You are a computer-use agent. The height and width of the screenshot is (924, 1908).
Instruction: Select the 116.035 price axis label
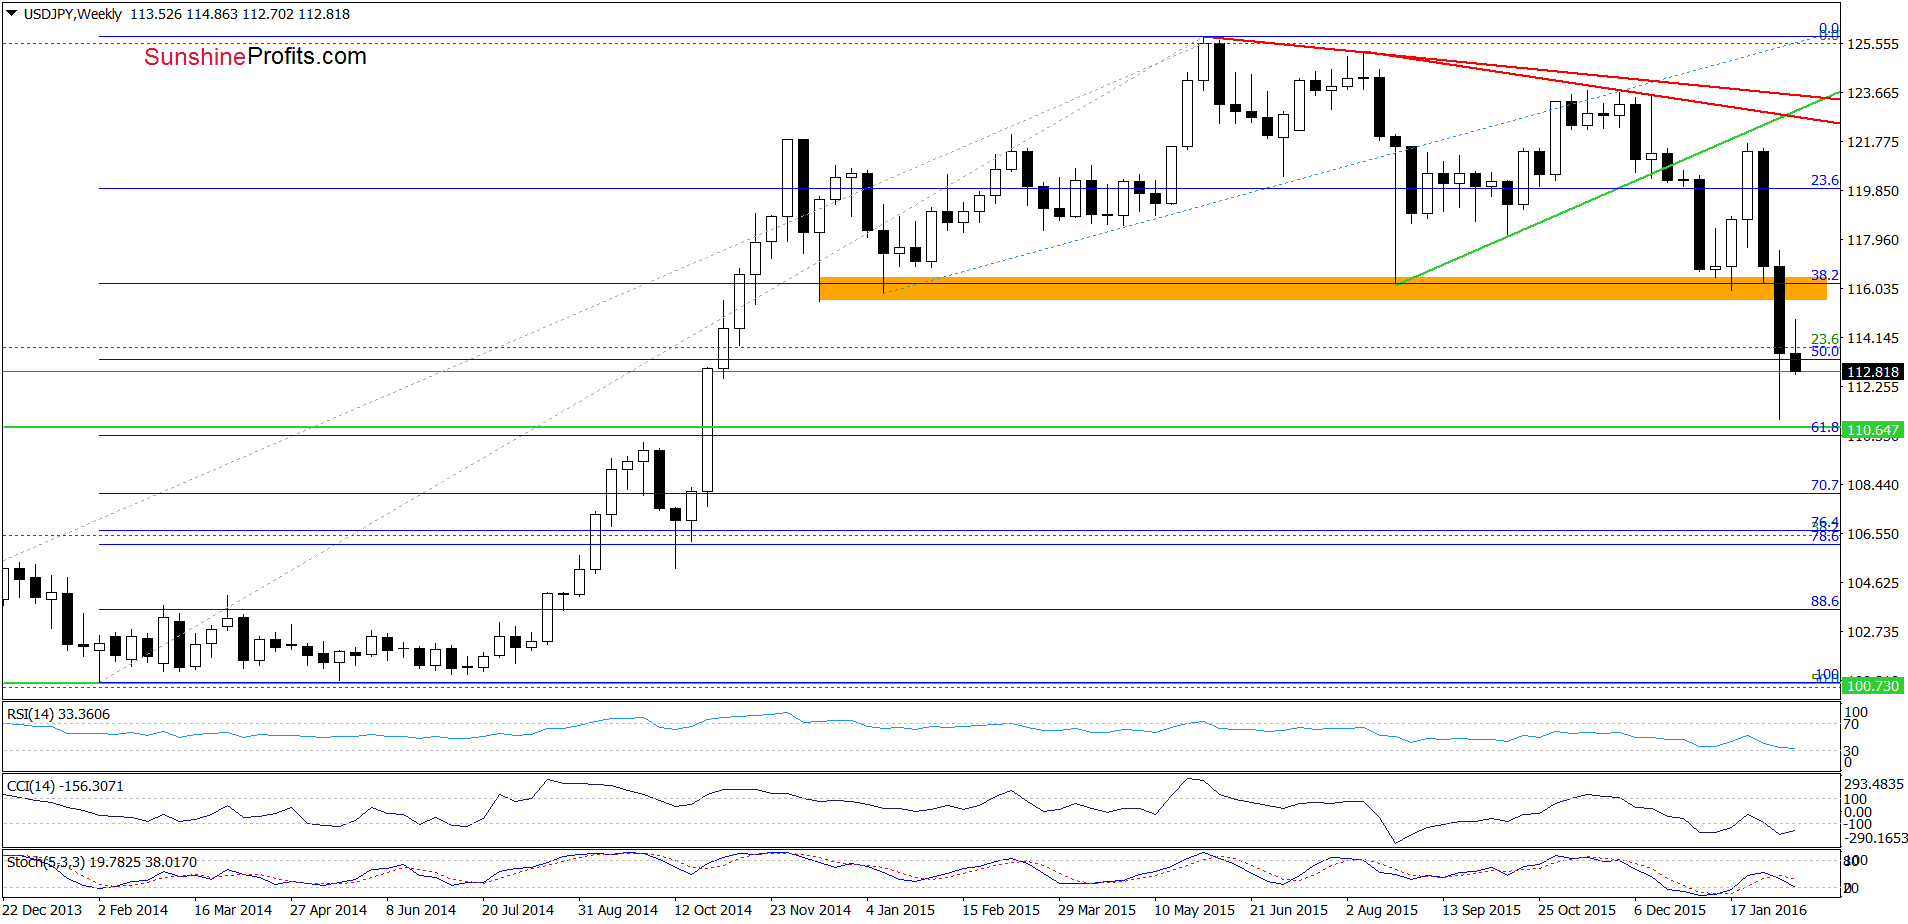1872,289
